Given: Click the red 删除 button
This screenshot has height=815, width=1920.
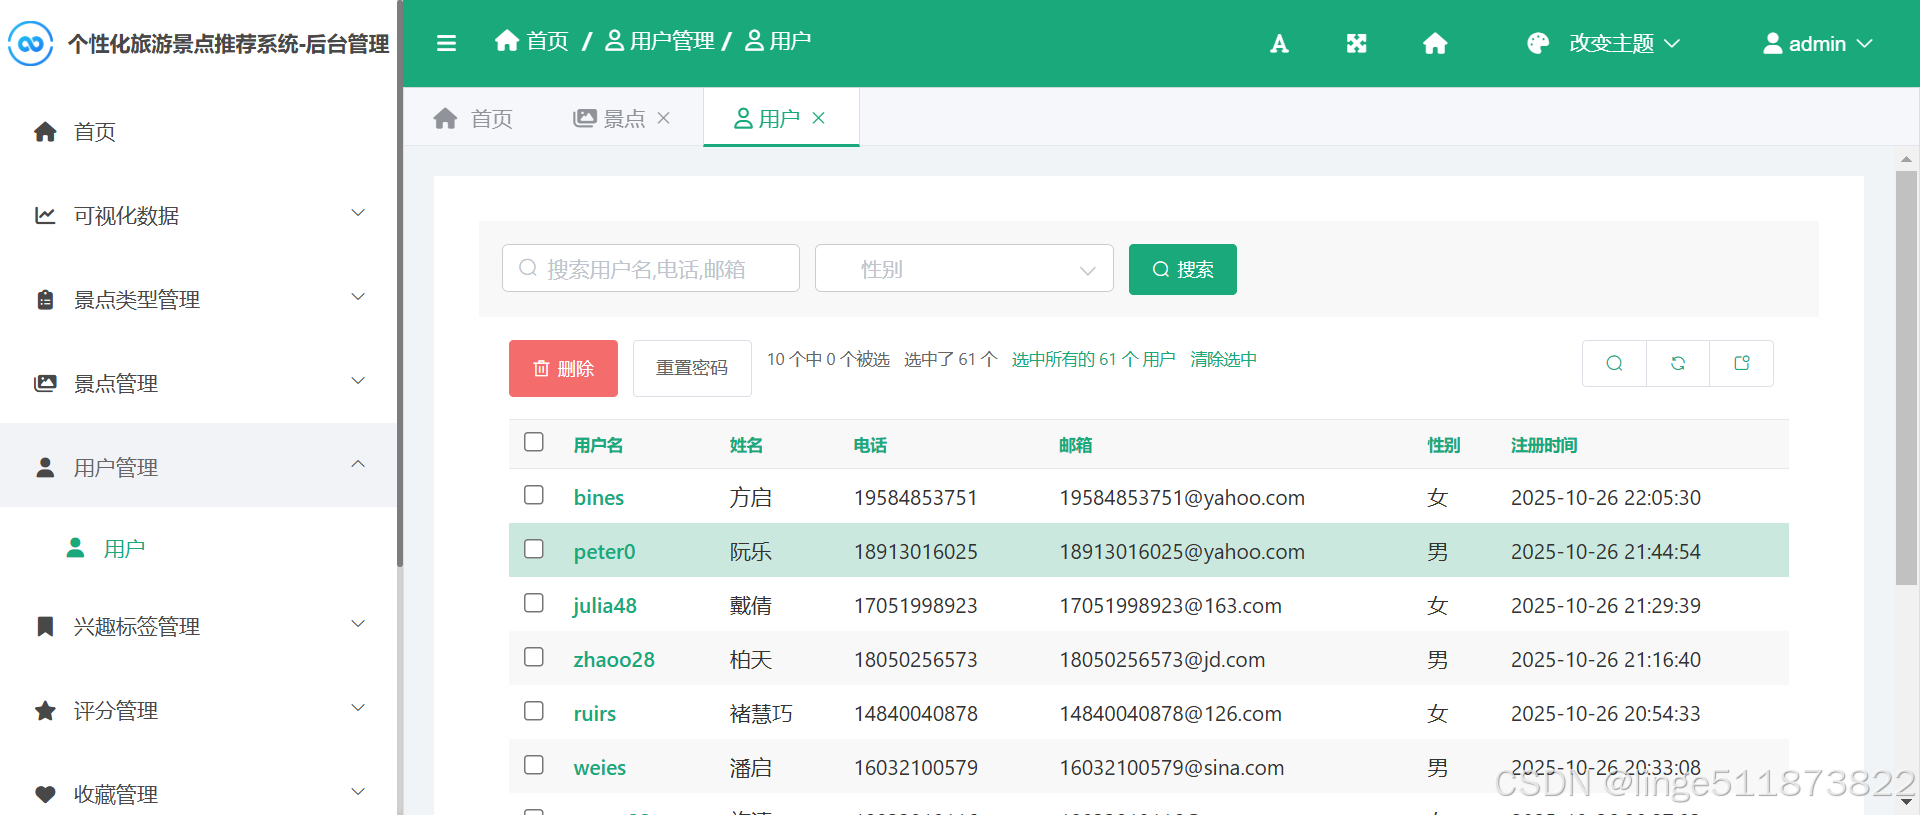Looking at the screenshot, I should click(563, 368).
